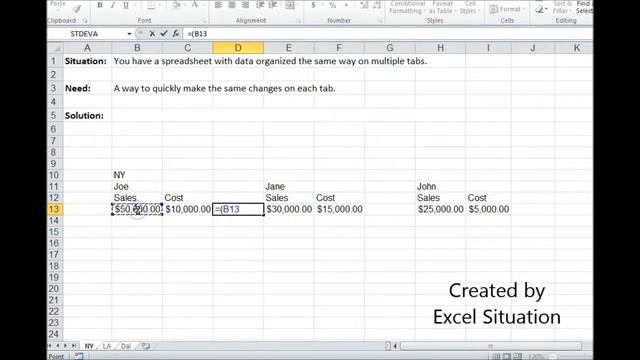Click the Insert Worksheet tab icon
The image size is (640, 360).
click(x=146, y=346)
